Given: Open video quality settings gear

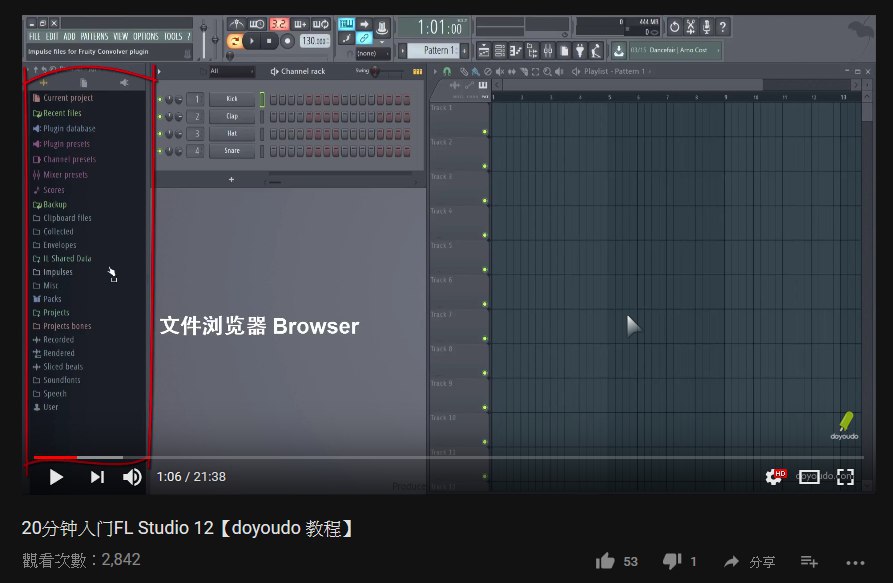Looking at the screenshot, I should (773, 477).
